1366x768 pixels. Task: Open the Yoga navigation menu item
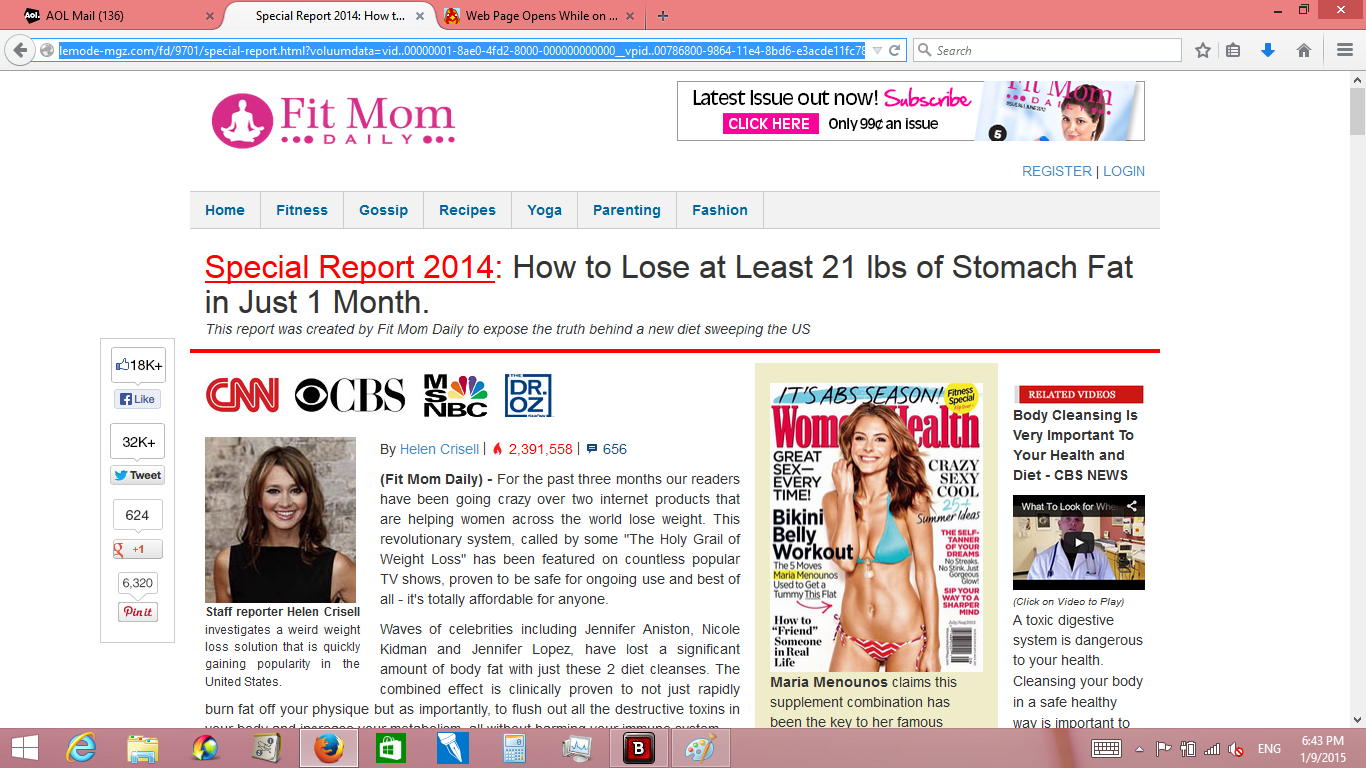point(544,210)
